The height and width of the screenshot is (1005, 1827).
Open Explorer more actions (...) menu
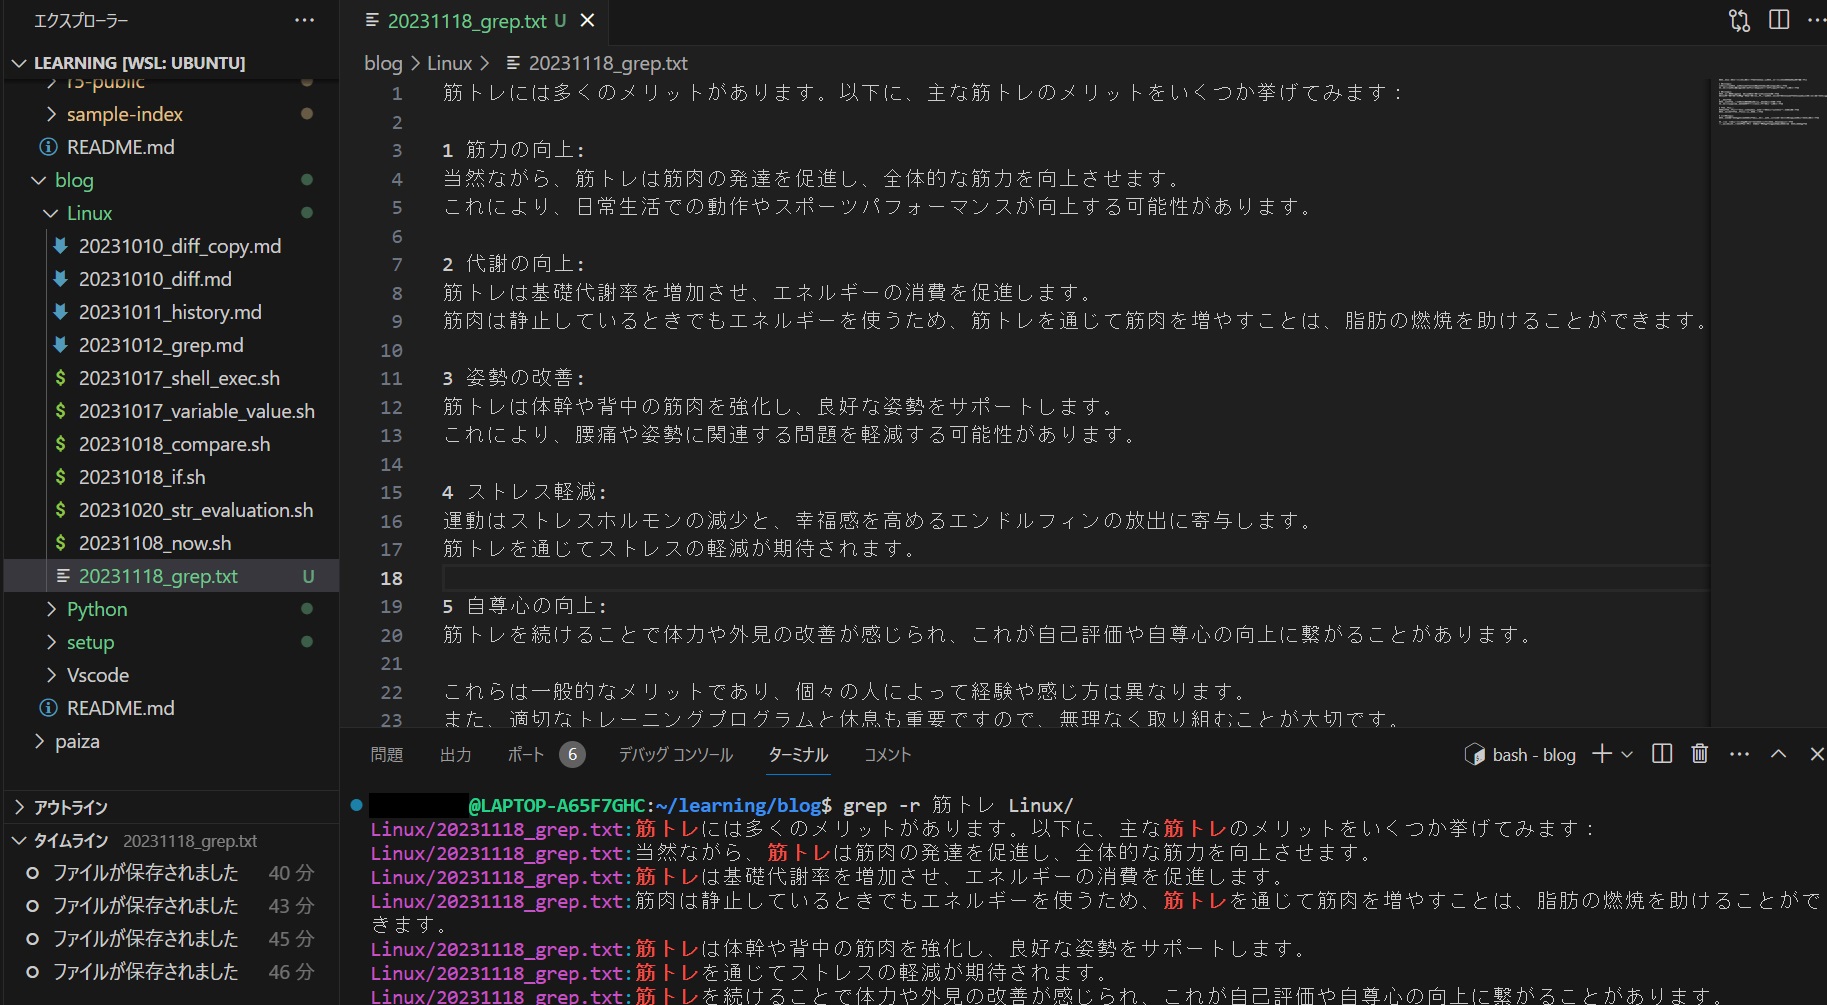(304, 19)
